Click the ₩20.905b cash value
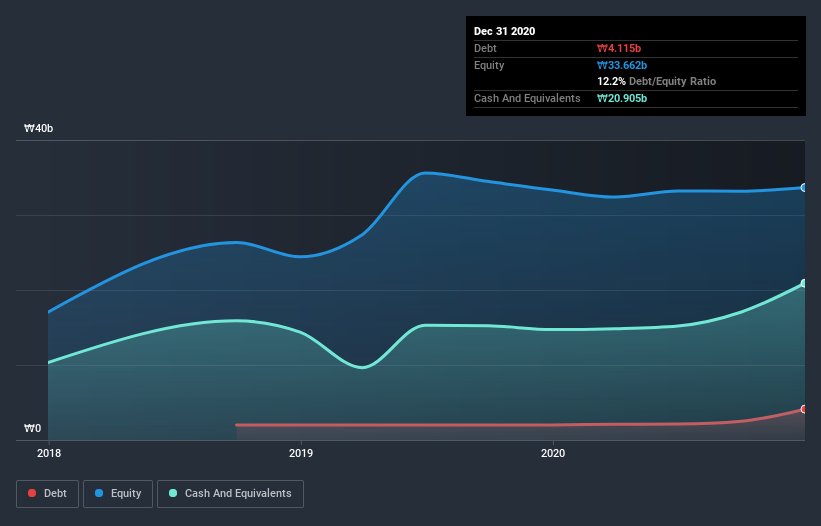821x526 pixels. pyautogui.click(x=622, y=98)
